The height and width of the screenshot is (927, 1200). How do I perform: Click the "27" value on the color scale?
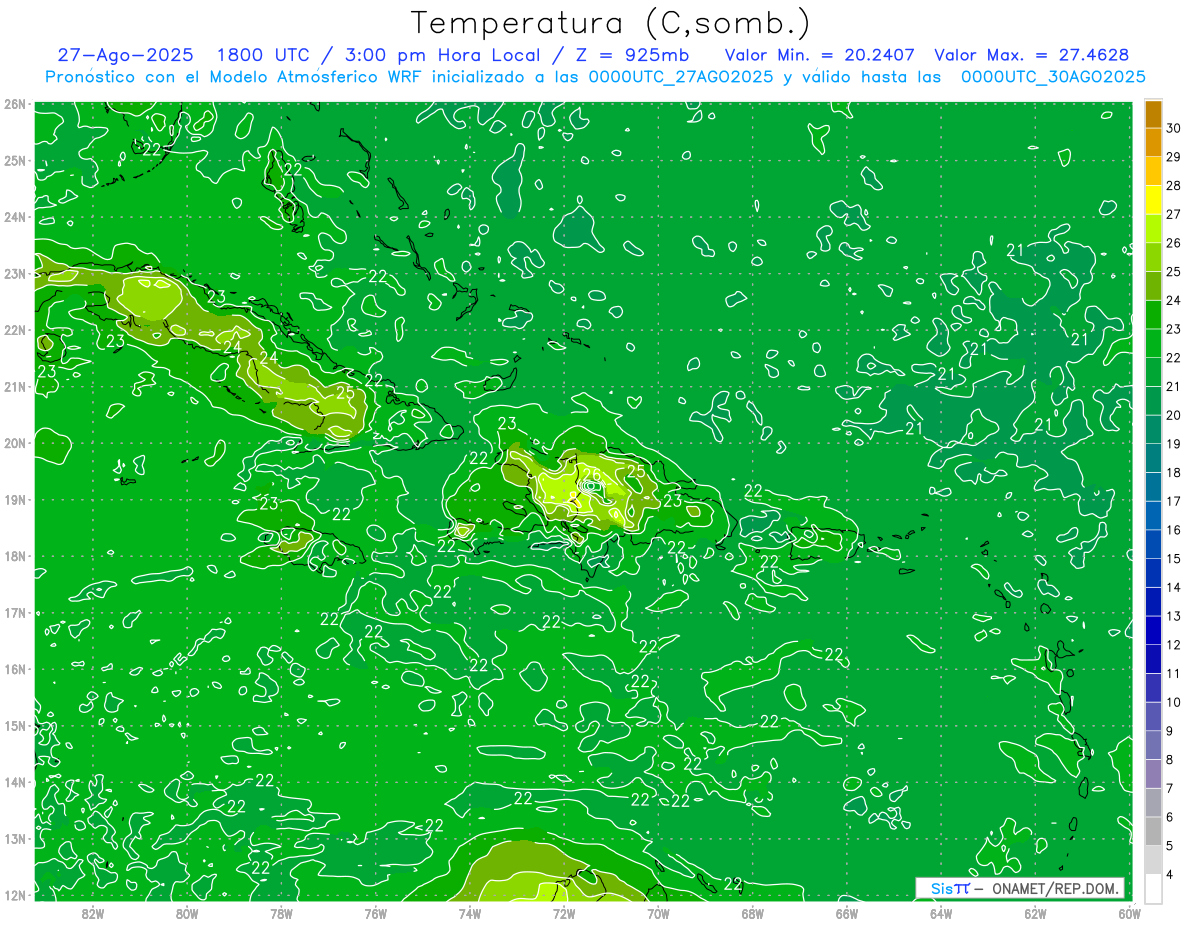1174,214
